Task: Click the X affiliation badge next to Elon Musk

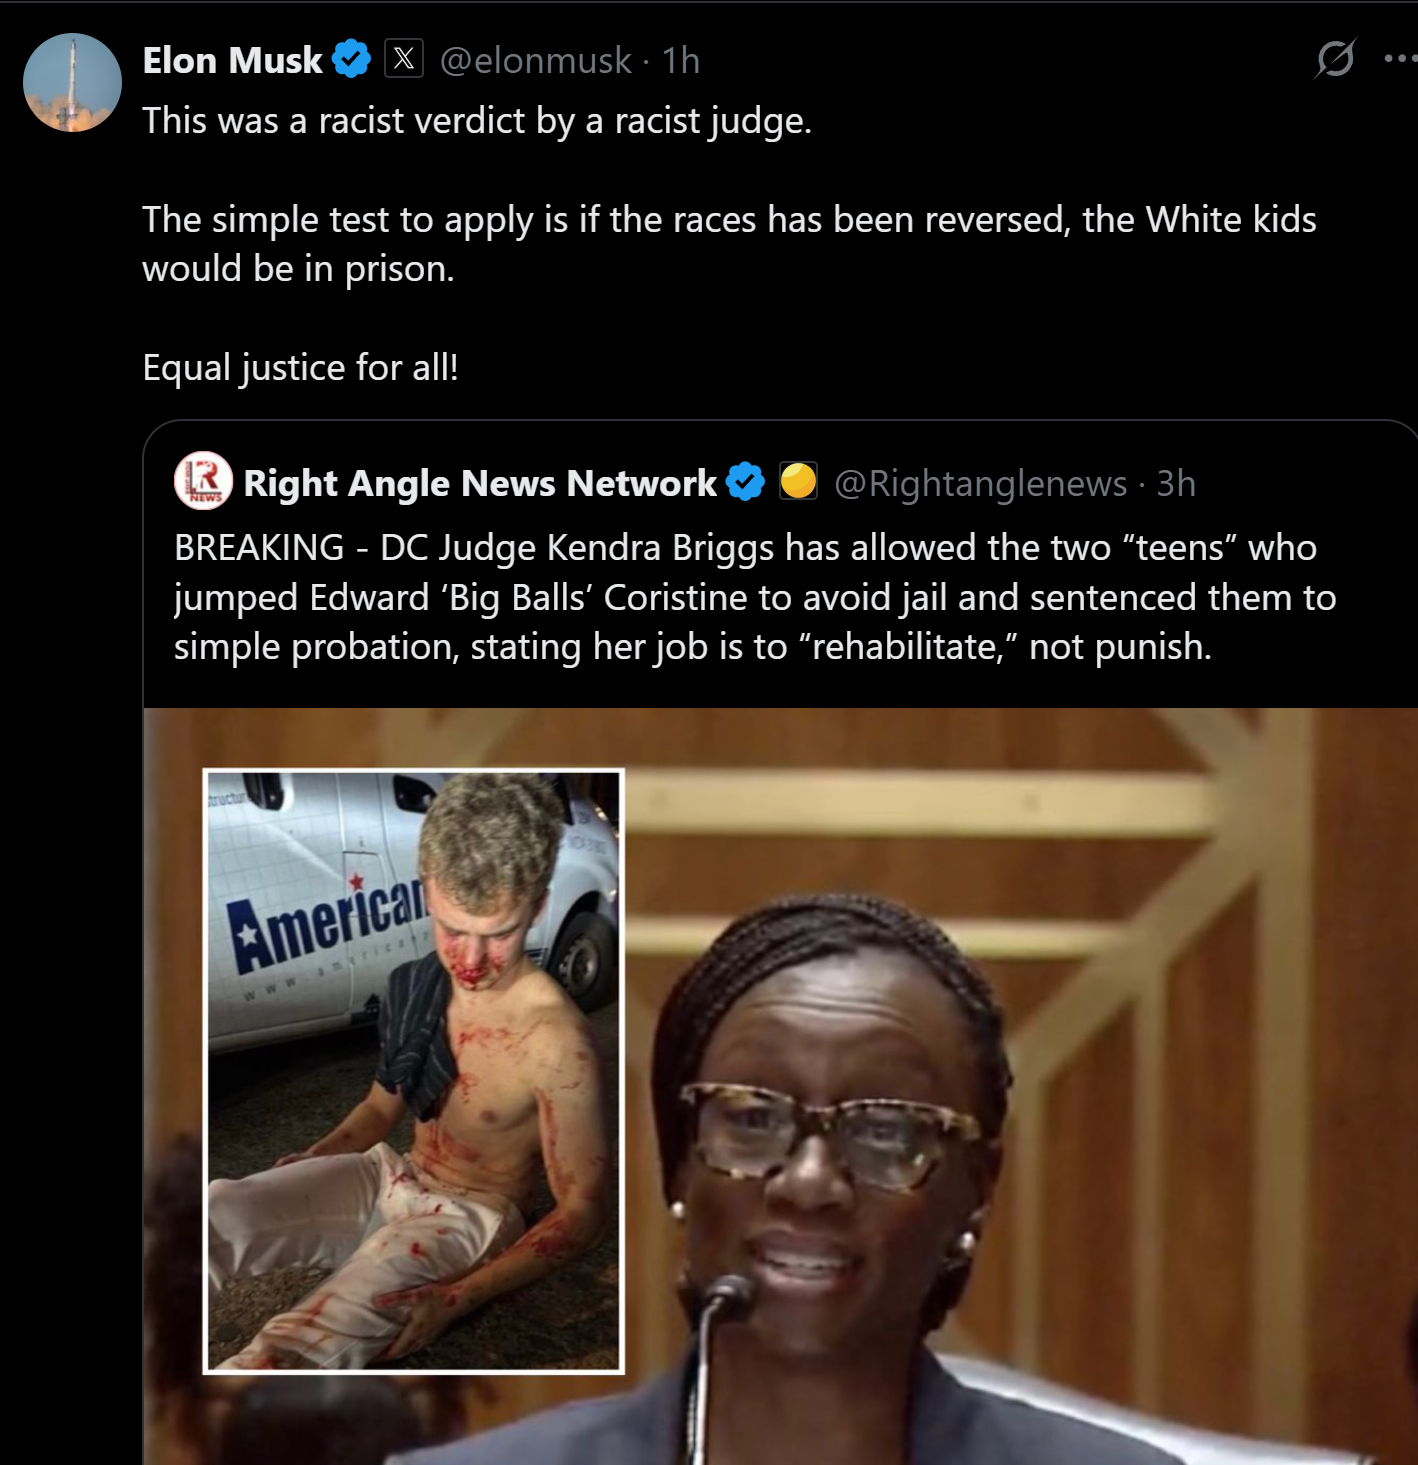Action: pos(404,59)
